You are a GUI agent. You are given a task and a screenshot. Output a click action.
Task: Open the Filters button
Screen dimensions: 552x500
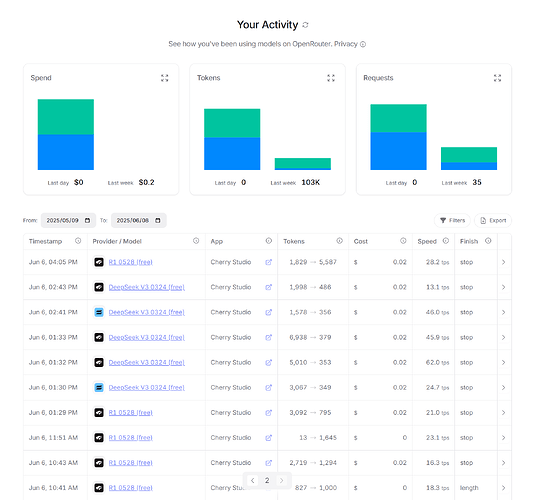click(452, 220)
